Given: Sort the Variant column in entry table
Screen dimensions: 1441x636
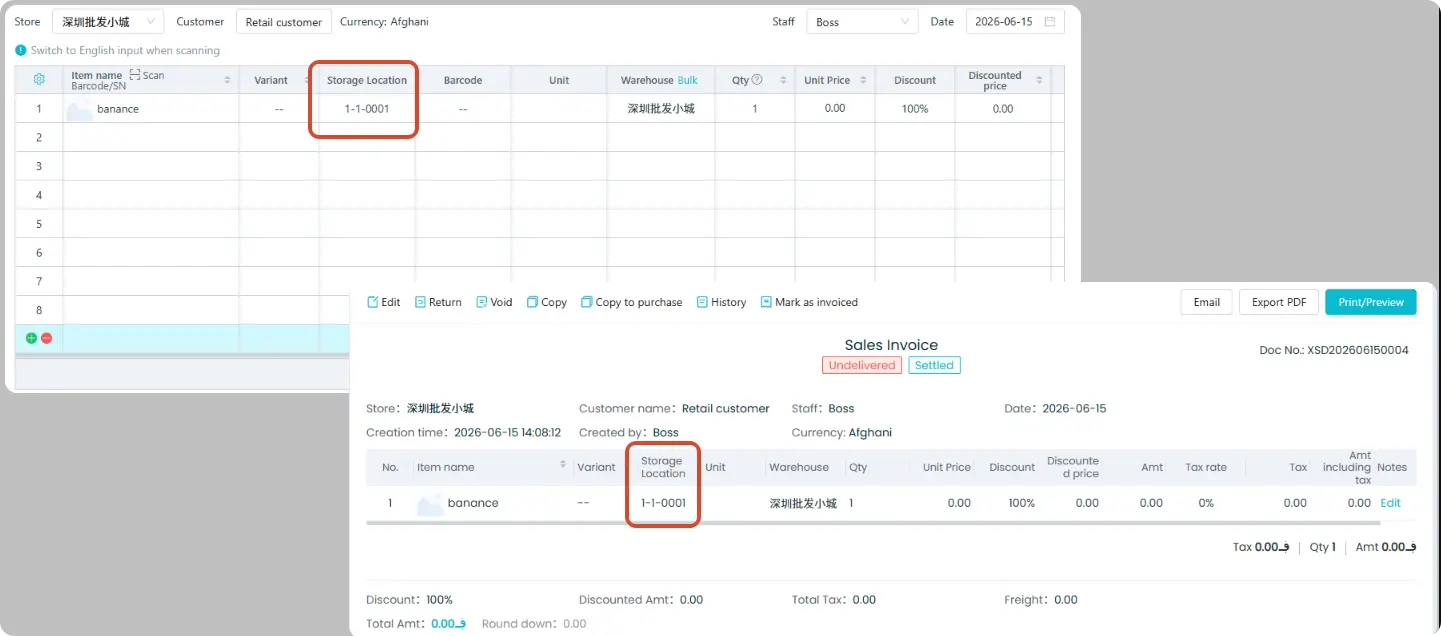Looking at the screenshot, I should point(308,80).
